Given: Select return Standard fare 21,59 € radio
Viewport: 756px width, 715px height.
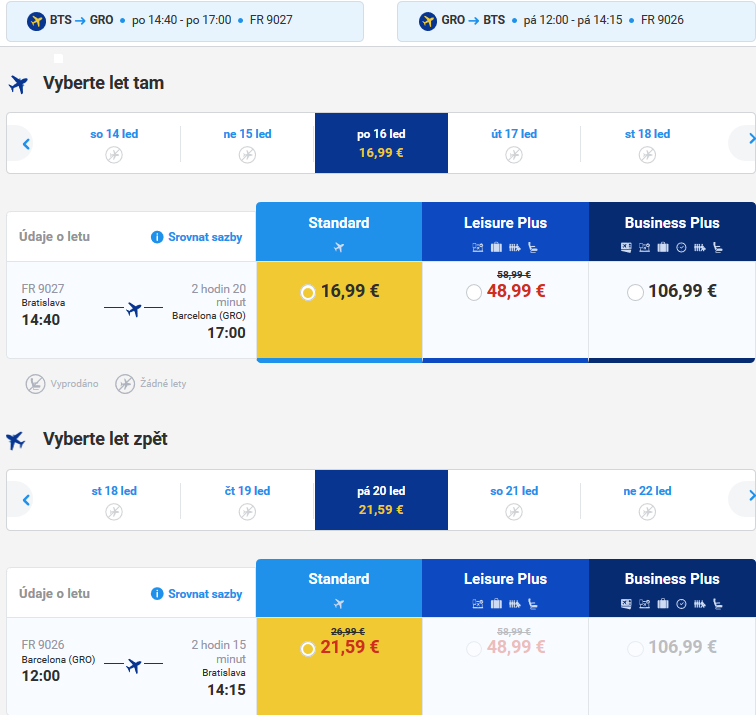Looking at the screenshot, I should click(308, 649).
